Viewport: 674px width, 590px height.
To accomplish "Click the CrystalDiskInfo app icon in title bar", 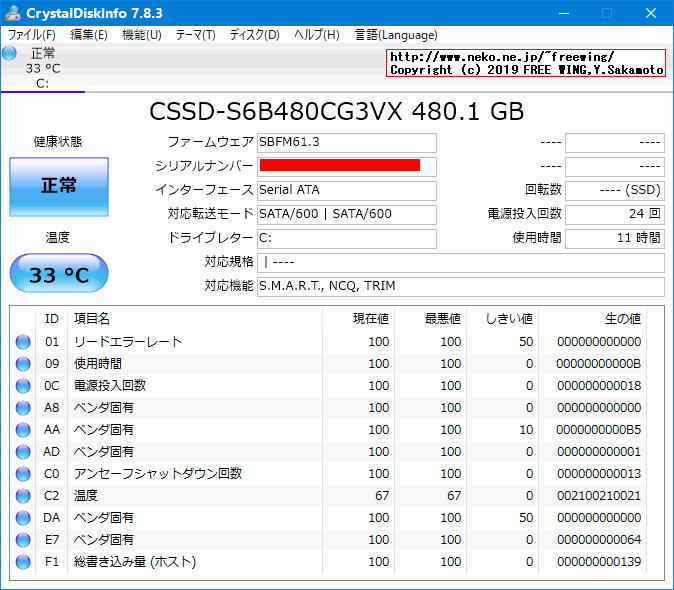I will pos(13,13).
